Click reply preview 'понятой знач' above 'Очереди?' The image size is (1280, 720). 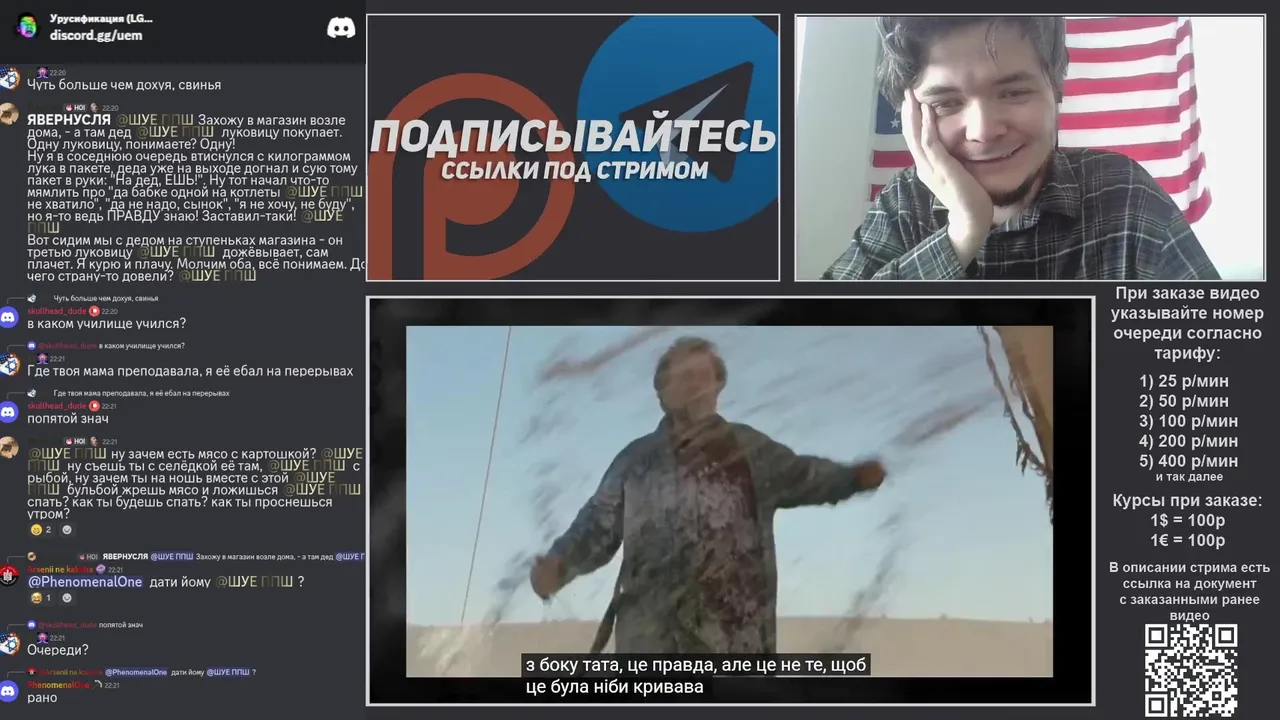(85, 625)
